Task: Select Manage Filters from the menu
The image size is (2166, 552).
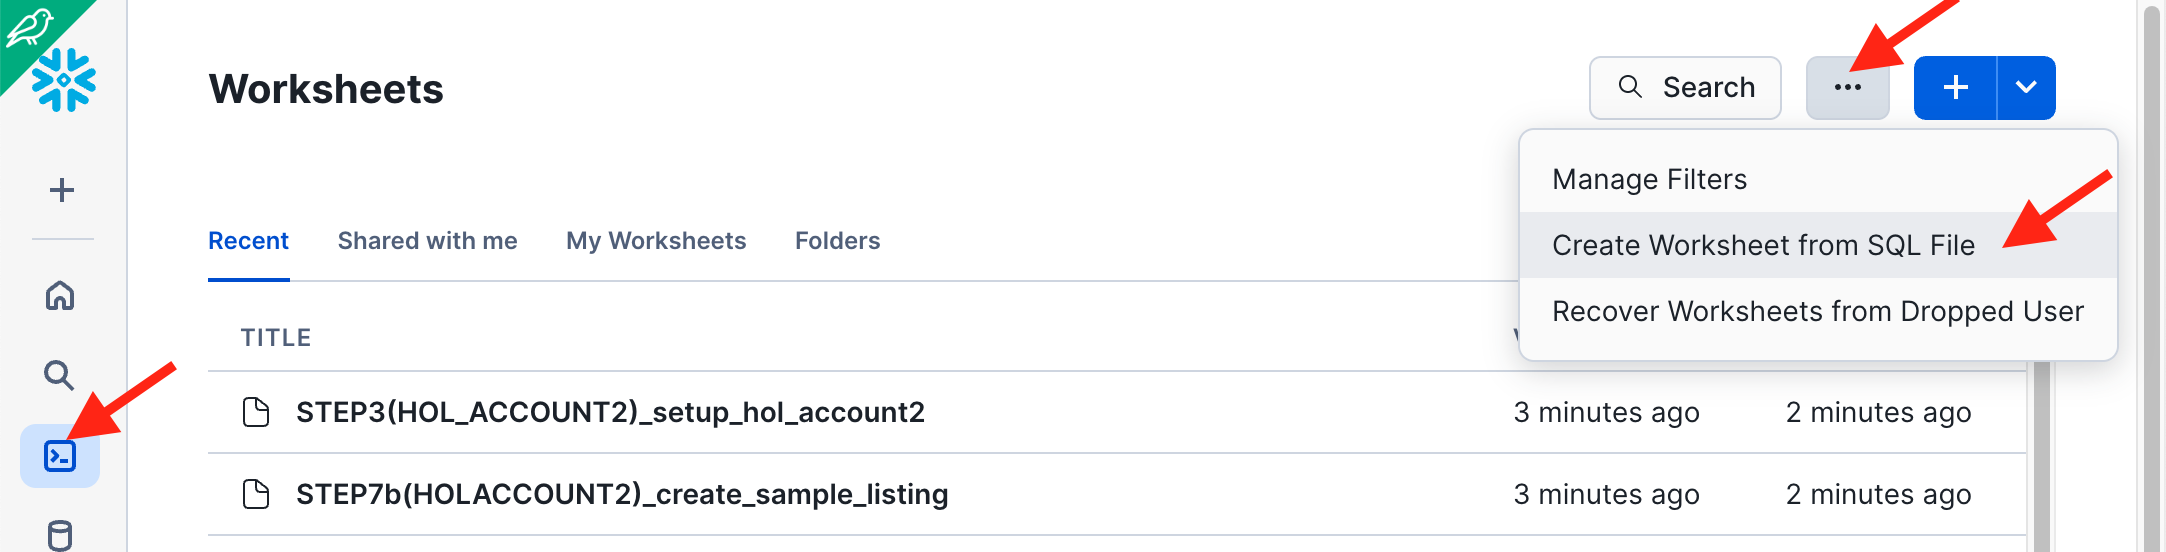Action: pyautogui.click(x=1649, y=179)
